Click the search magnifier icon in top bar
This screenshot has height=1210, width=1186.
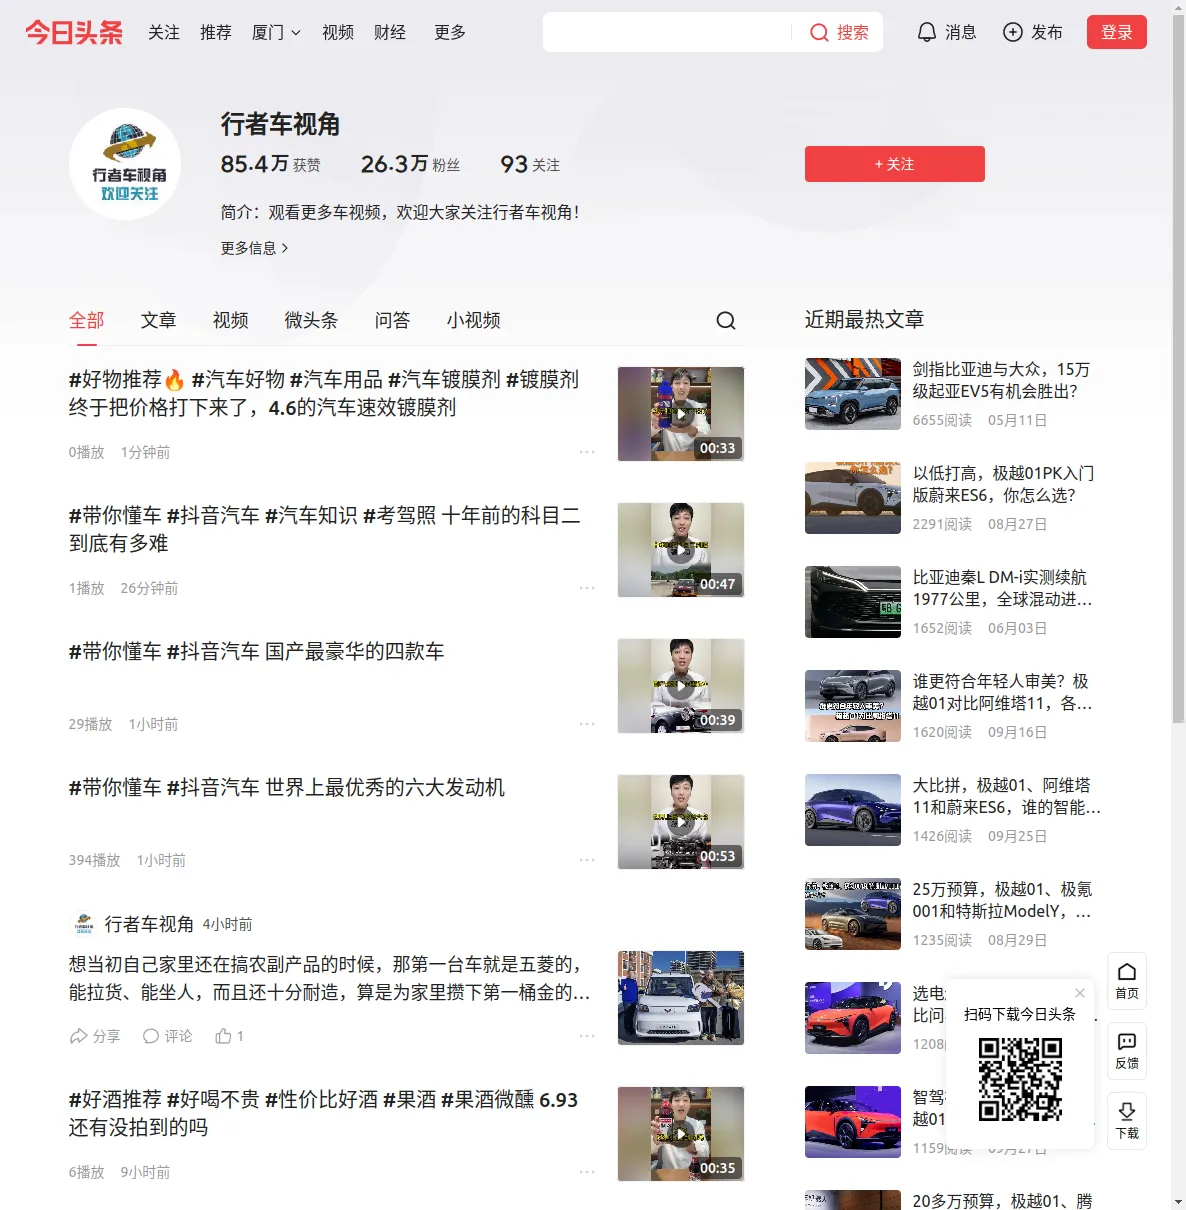pyautogui.click(x=819, y=33)
